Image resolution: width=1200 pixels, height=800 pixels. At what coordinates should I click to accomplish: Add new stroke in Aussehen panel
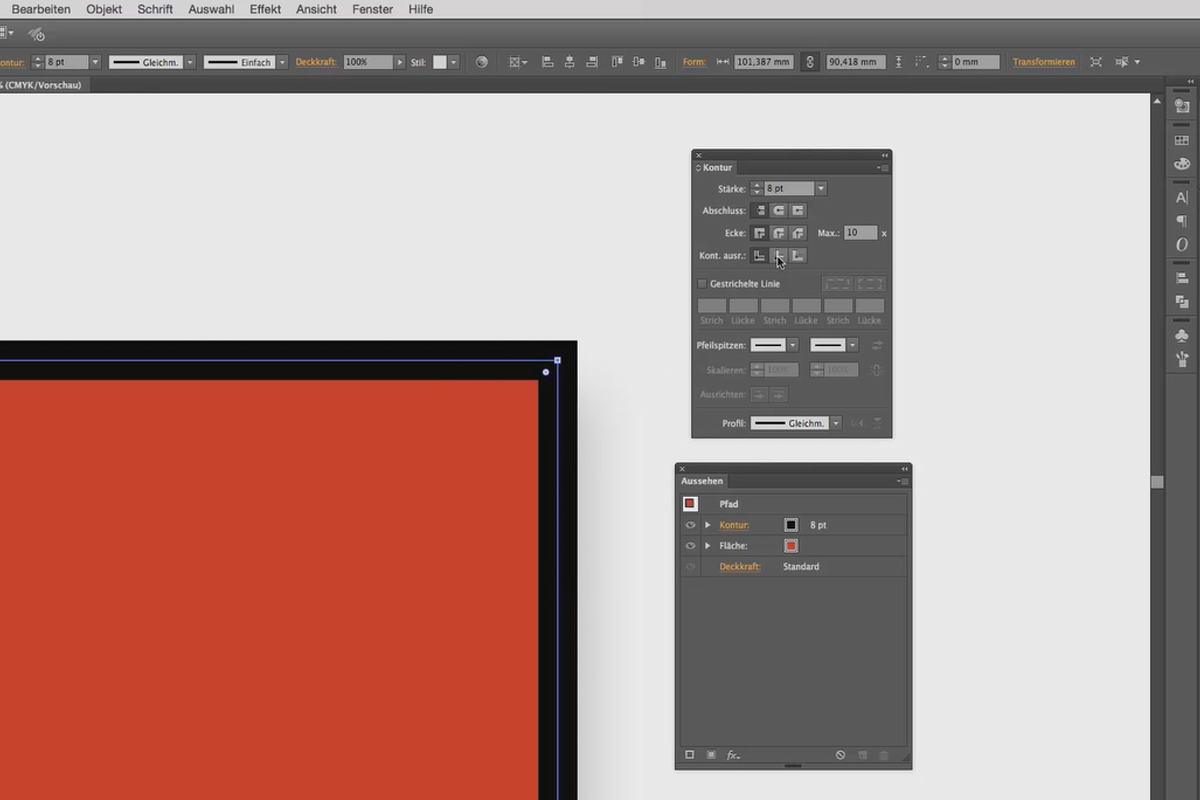click(690, 755)
